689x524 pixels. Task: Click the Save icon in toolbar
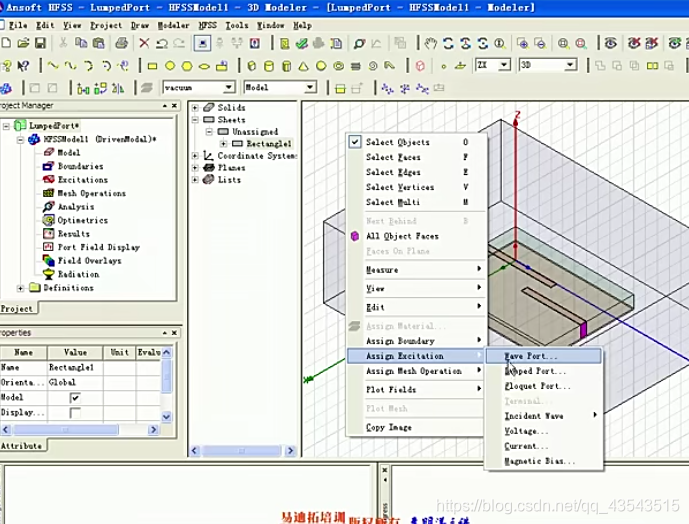click(40, 43)
